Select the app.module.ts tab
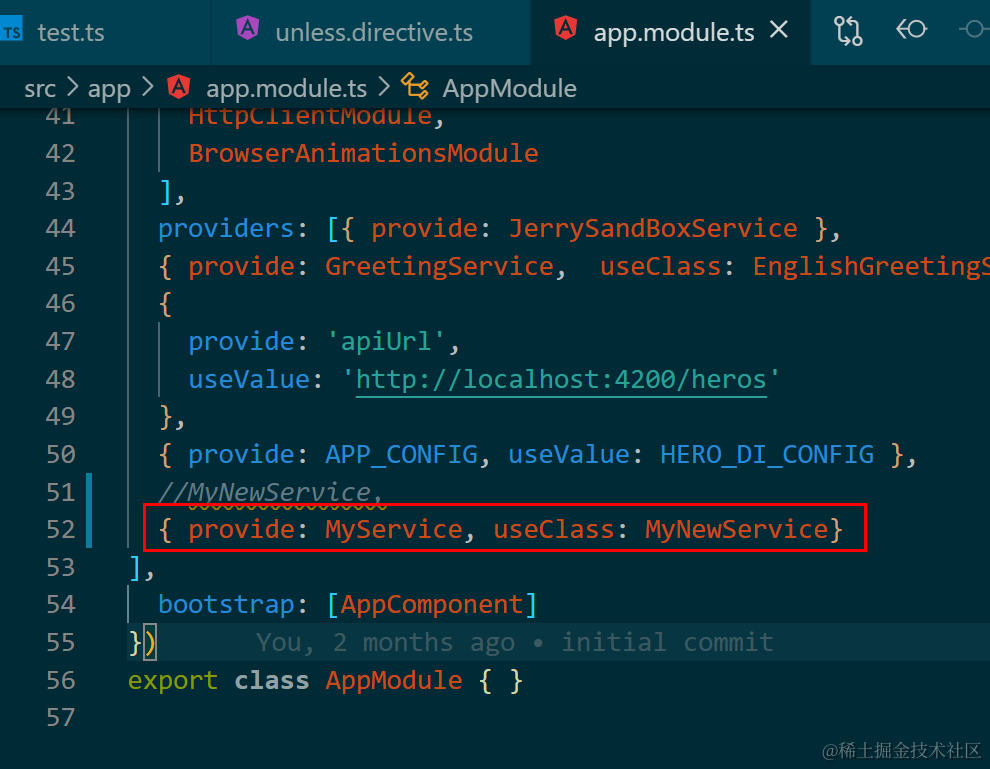 pyautogui.click(x=673, y=32)
